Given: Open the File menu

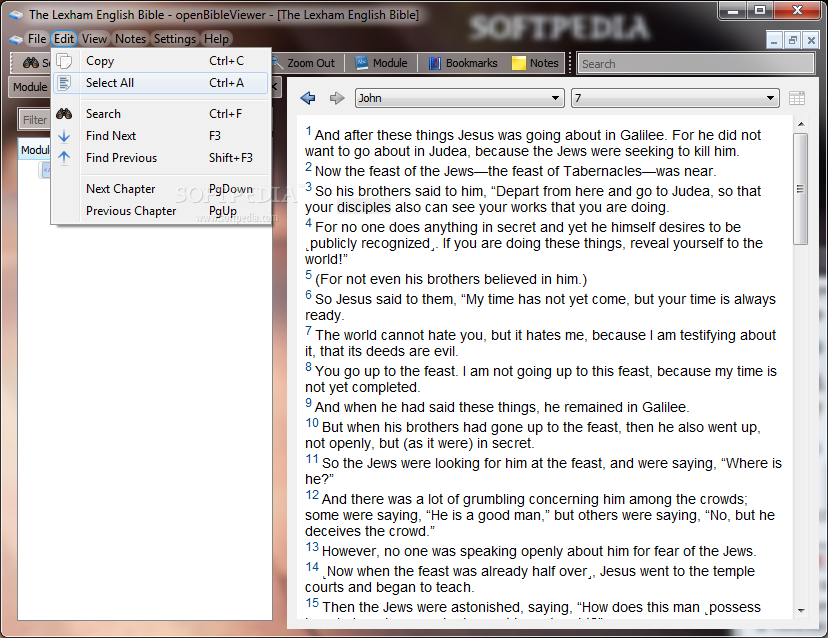Looking at the screenshot, I should (x=37, y=39).
